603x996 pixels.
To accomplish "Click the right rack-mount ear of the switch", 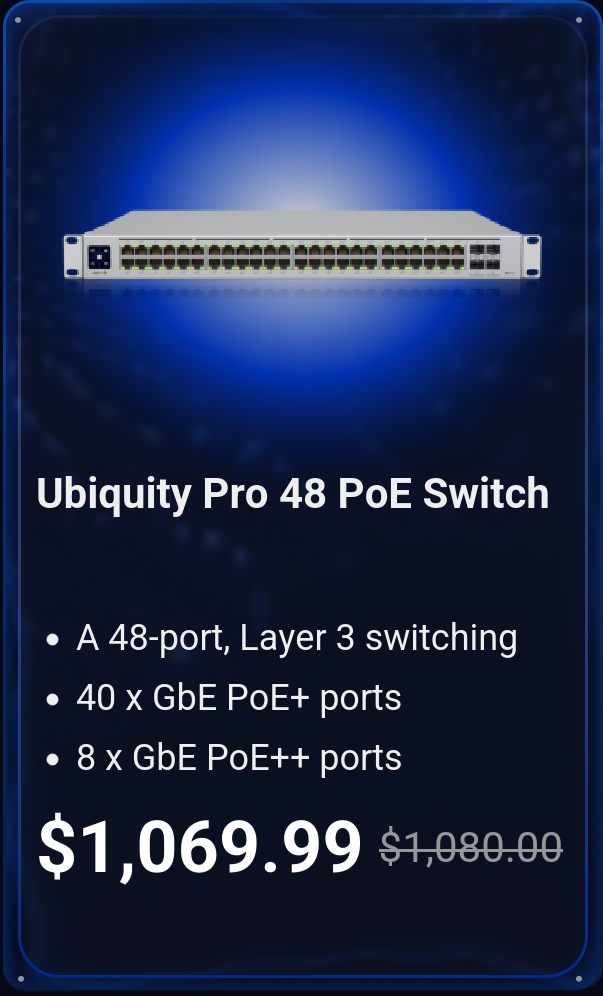I will coord(532,257).
